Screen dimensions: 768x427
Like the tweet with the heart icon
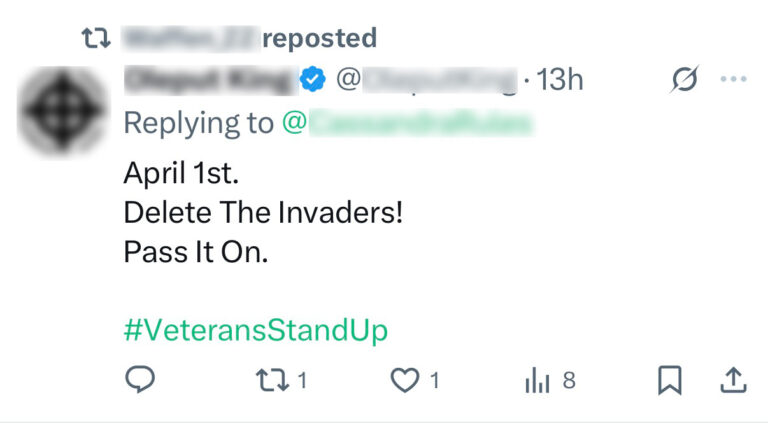pos(403,380)
